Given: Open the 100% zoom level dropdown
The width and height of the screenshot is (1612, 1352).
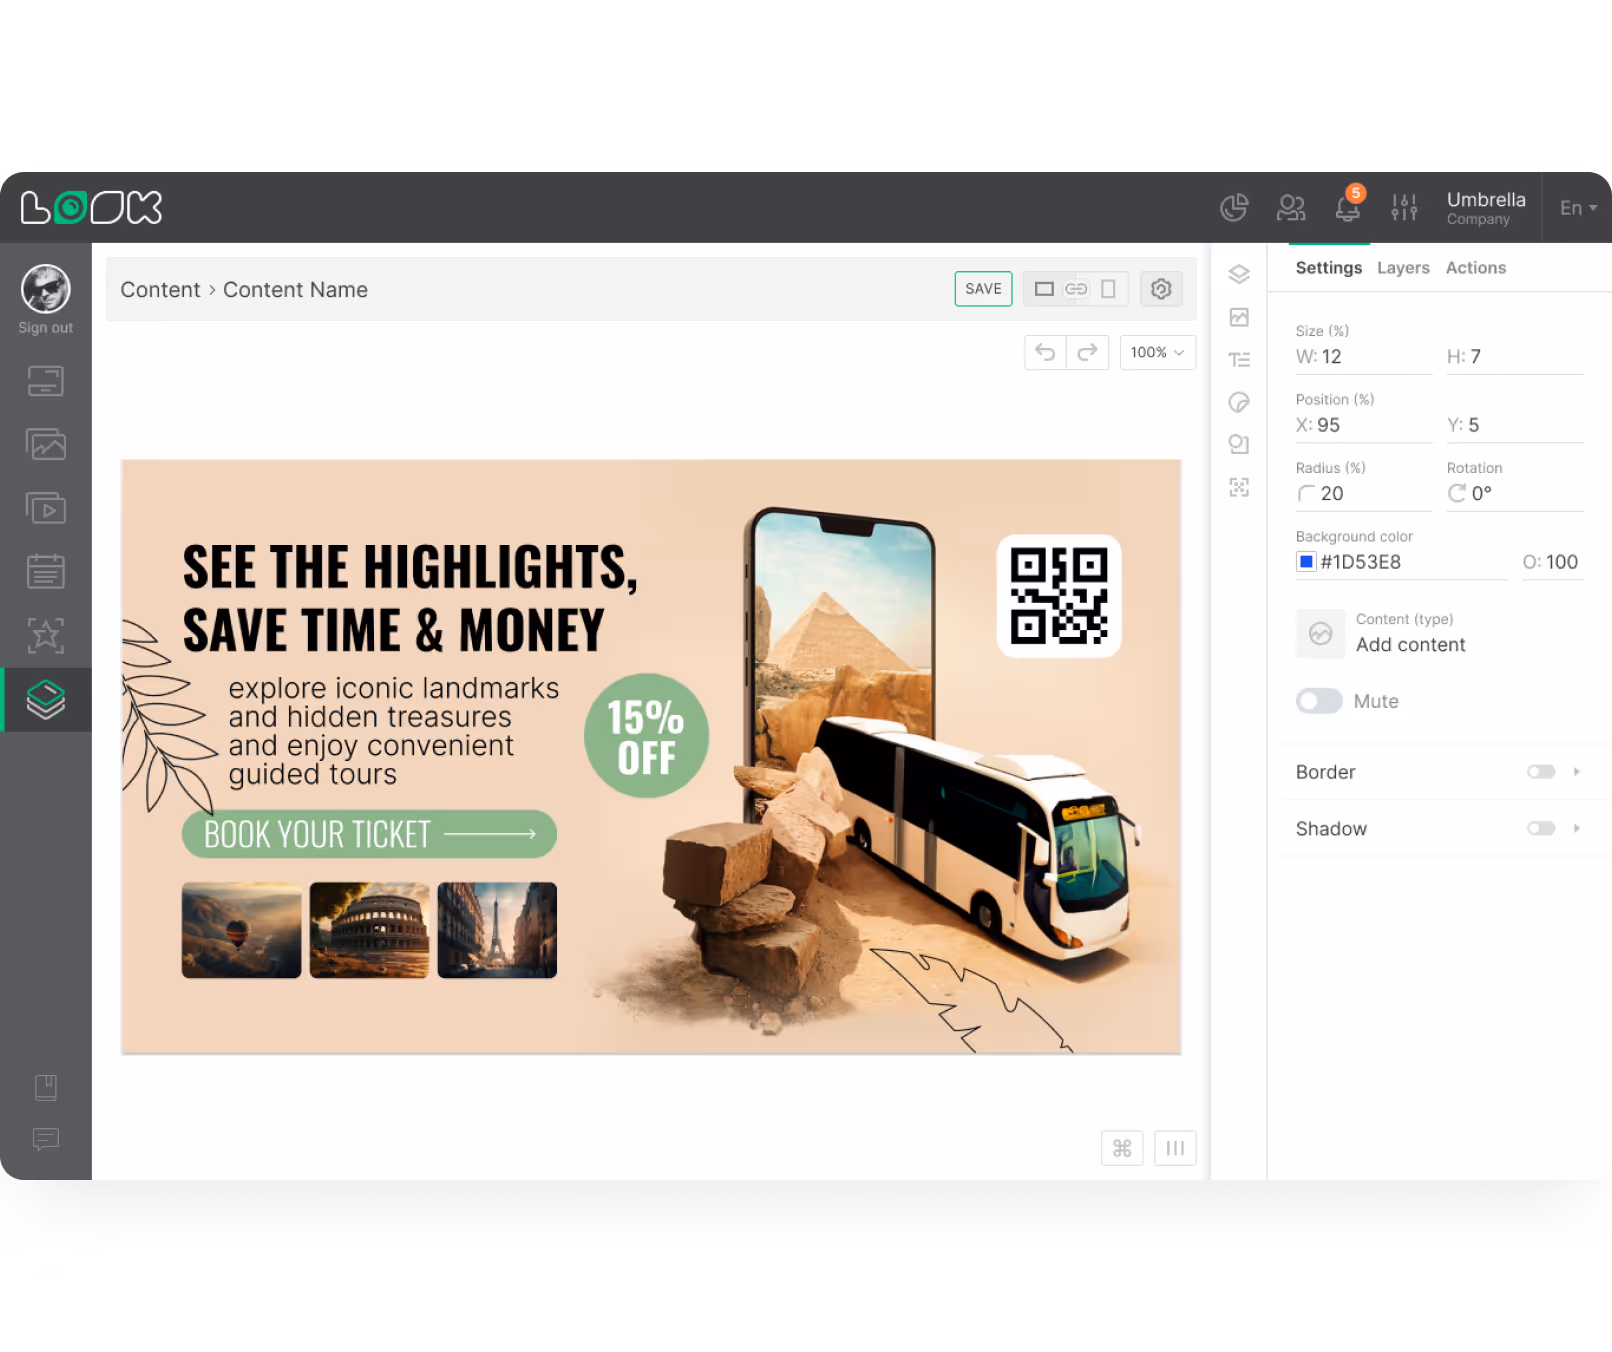Looking at the screenshot, I should coord(1157,352).
